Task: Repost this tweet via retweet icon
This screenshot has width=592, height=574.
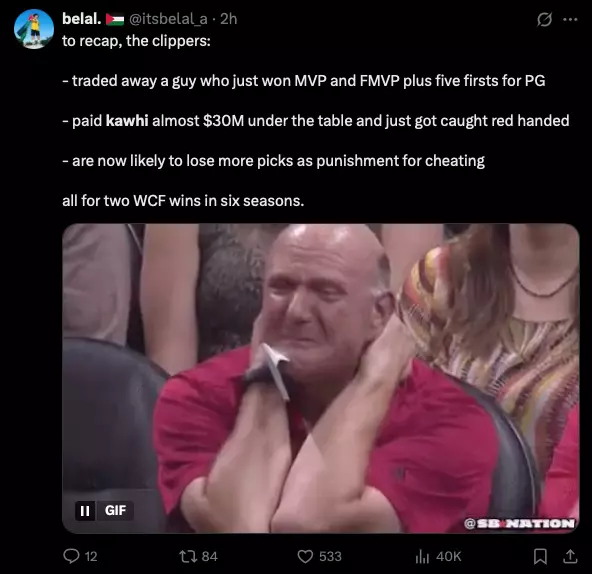Action: point(187,556)
